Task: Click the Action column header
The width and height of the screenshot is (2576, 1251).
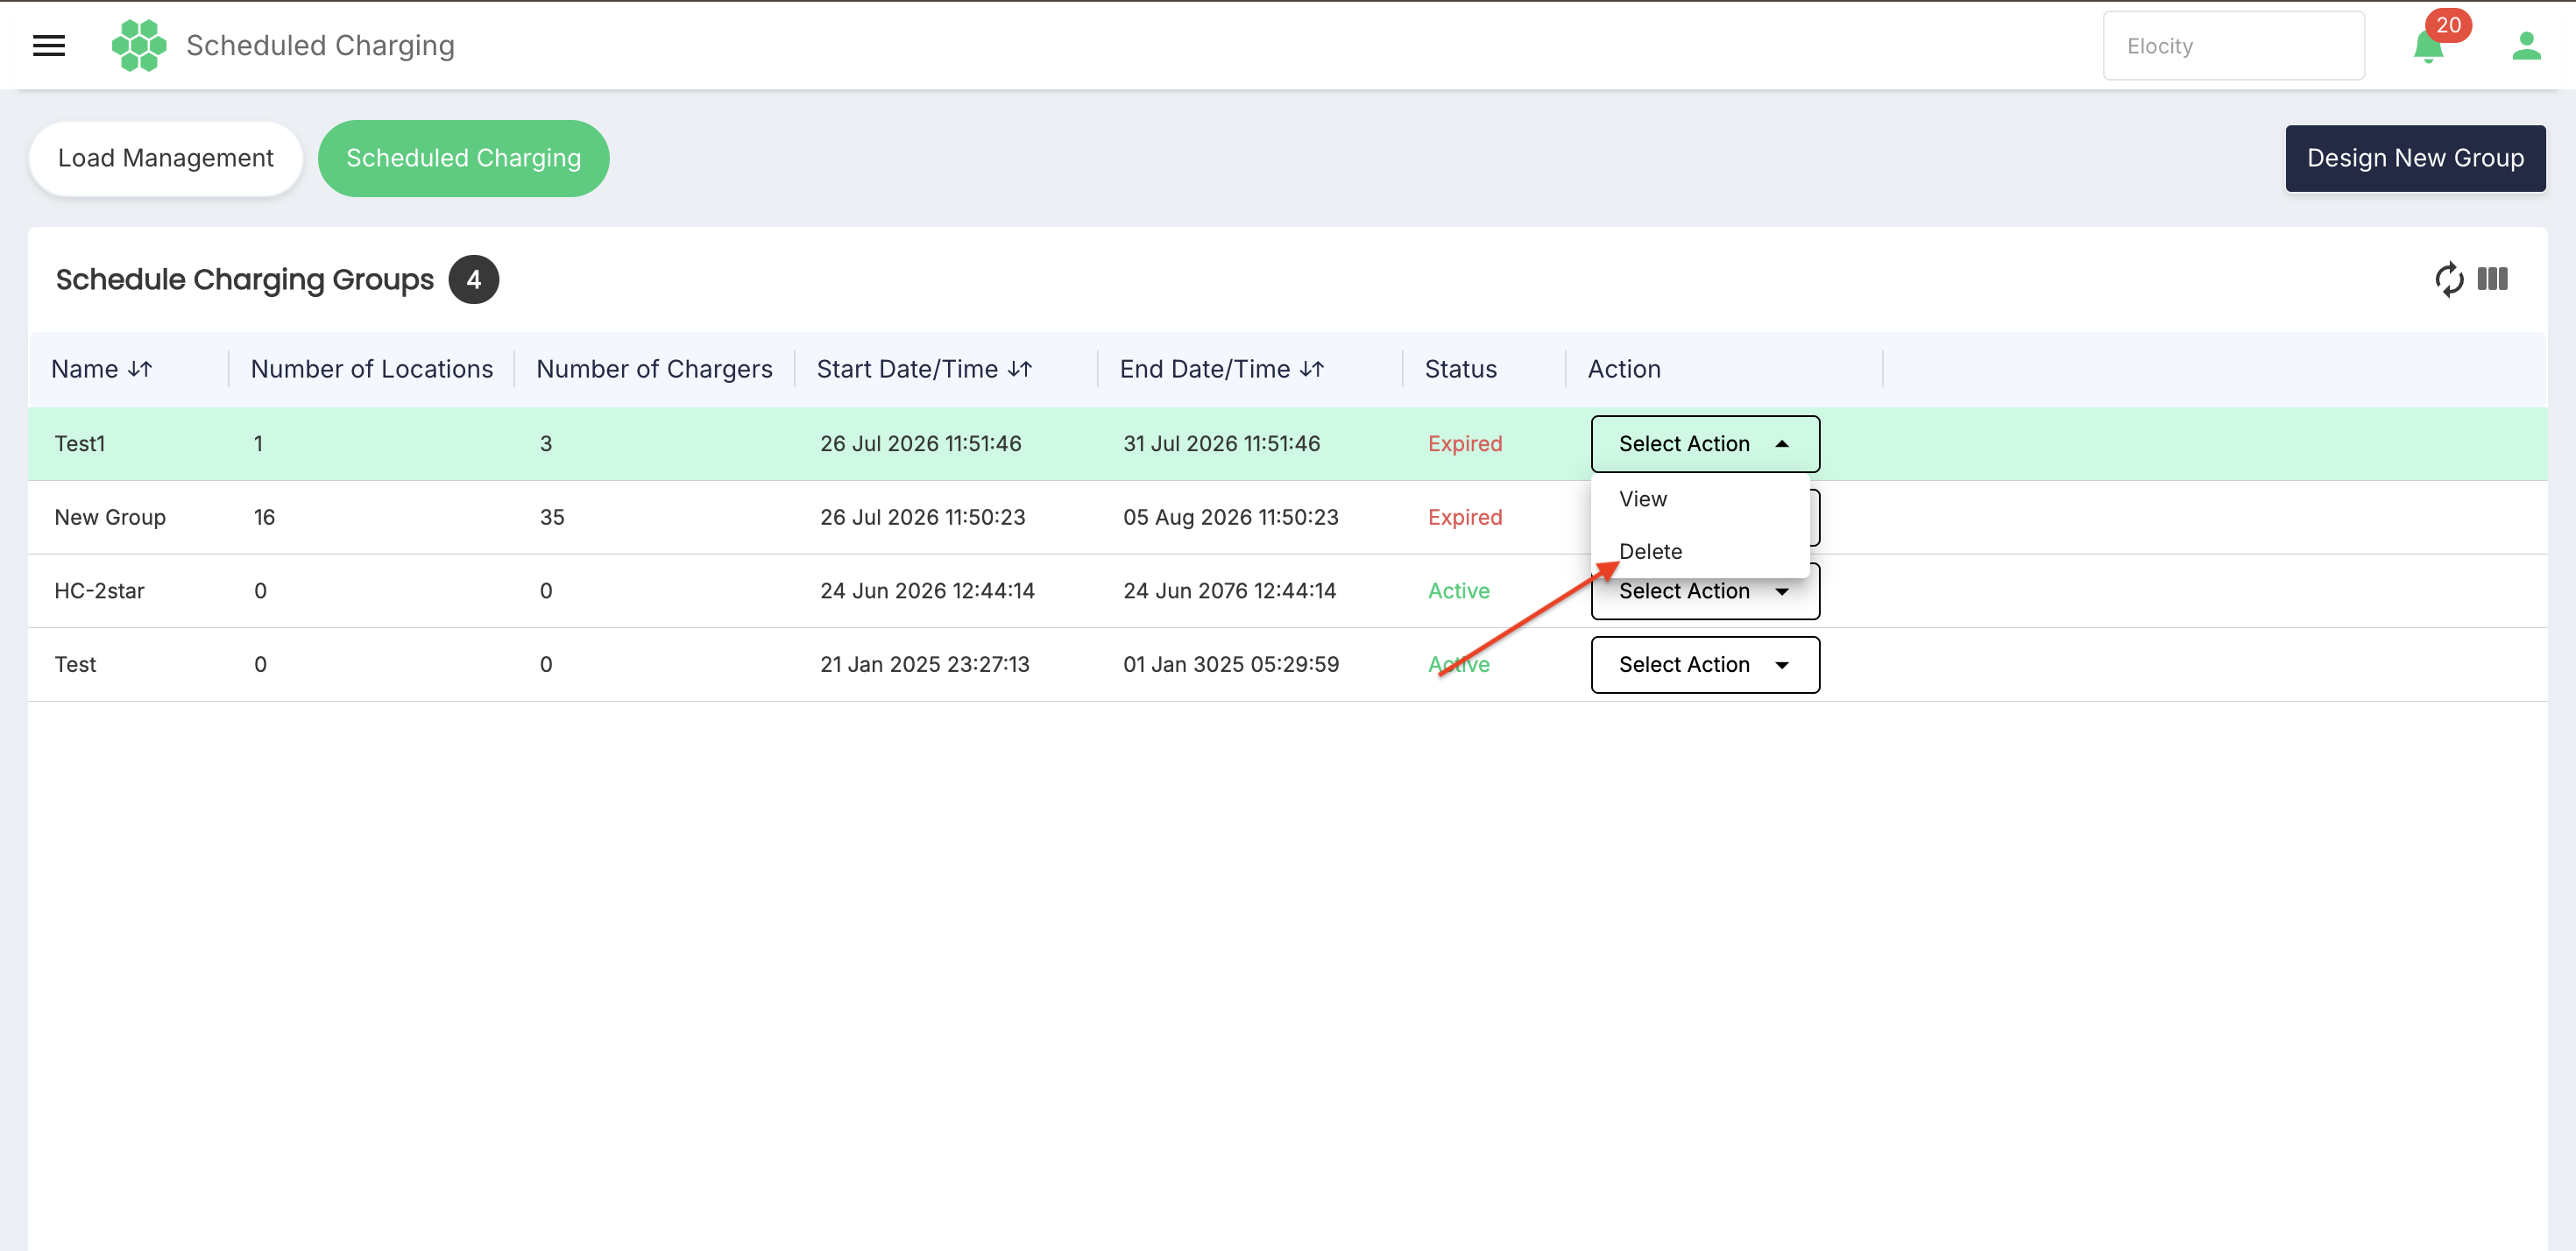Action: pyautogui.click(x=1624, y=369)
